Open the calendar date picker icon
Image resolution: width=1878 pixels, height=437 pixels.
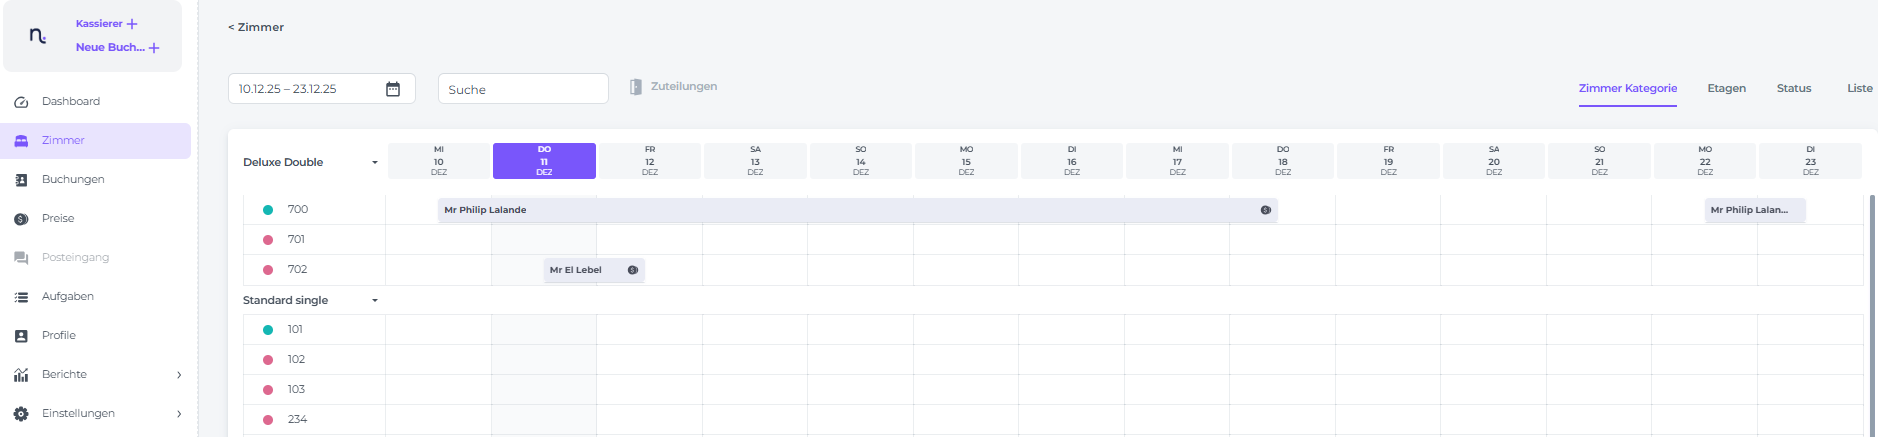point(393,89)
